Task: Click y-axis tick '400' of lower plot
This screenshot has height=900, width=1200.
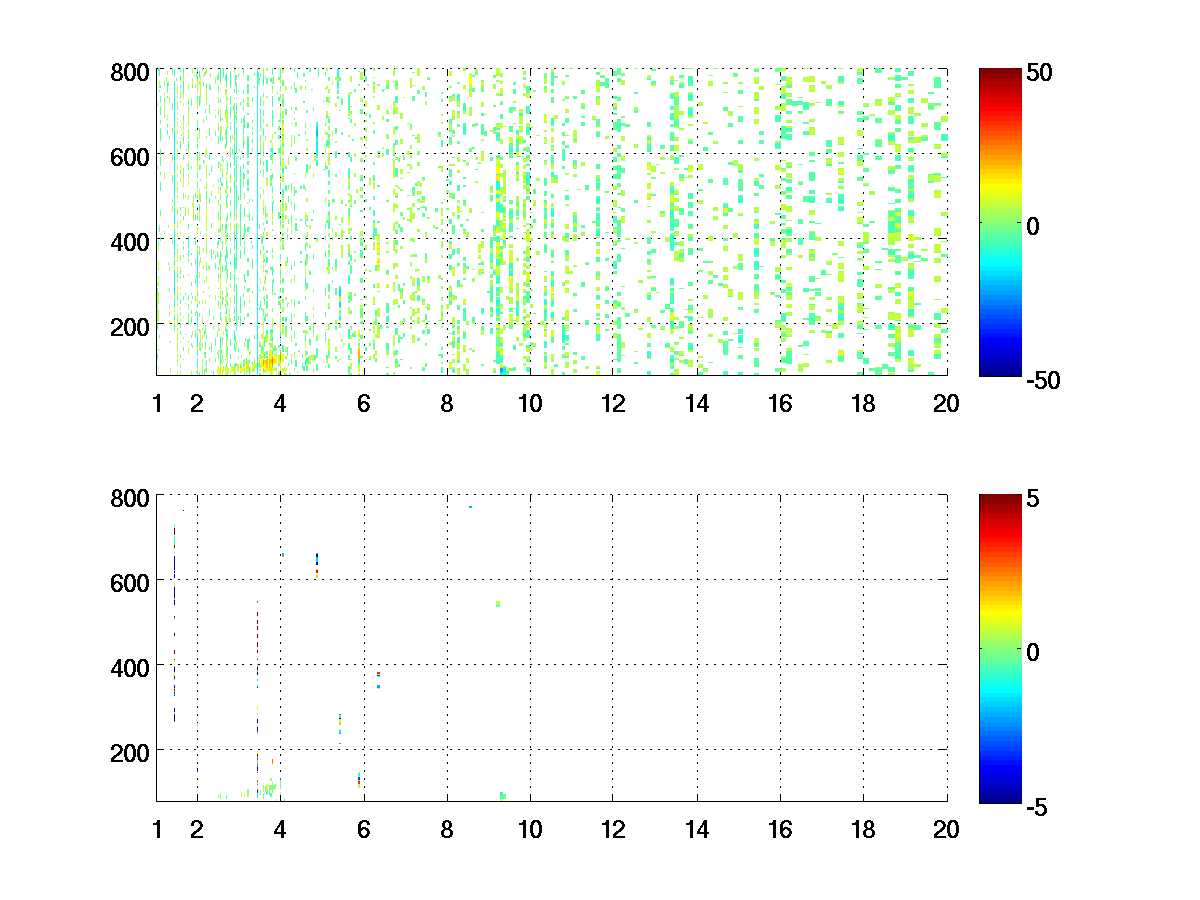Action: 132,666
